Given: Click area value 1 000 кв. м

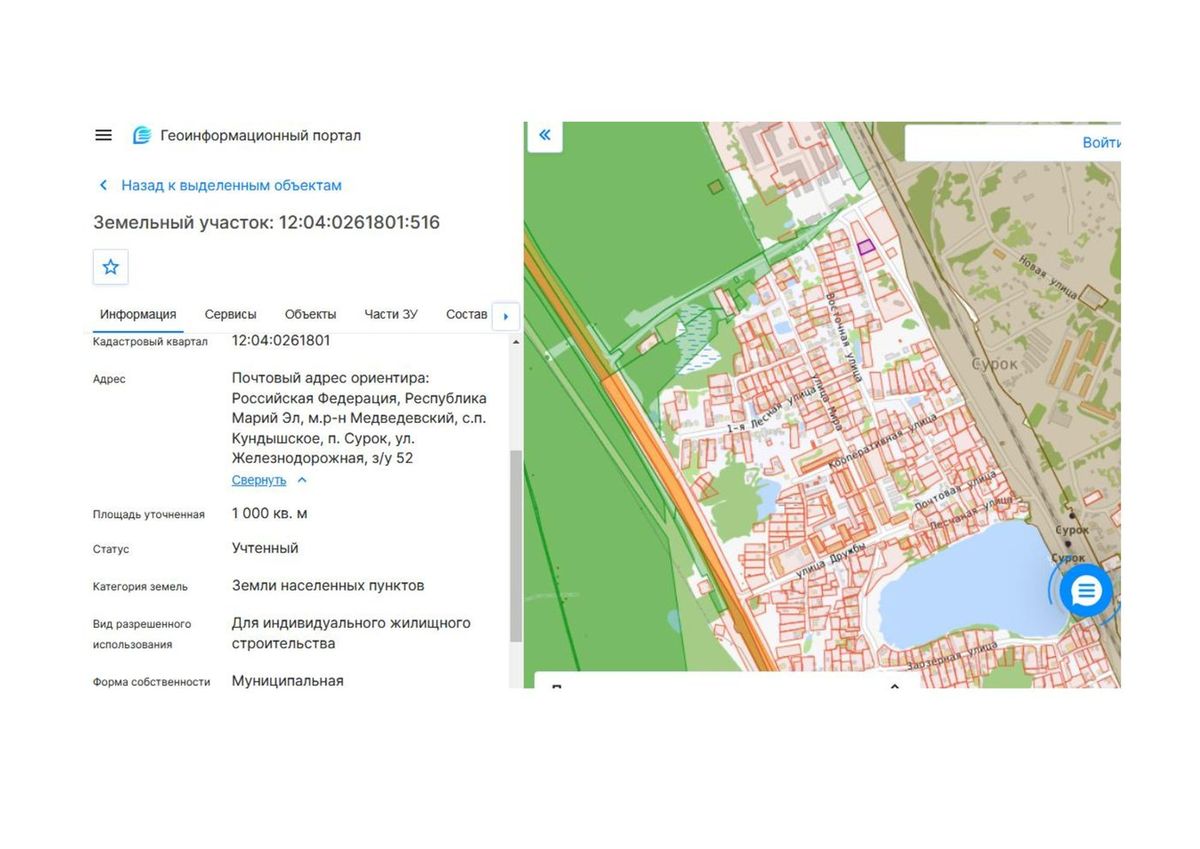Looking at the screenshot, I should pos(270,513).
